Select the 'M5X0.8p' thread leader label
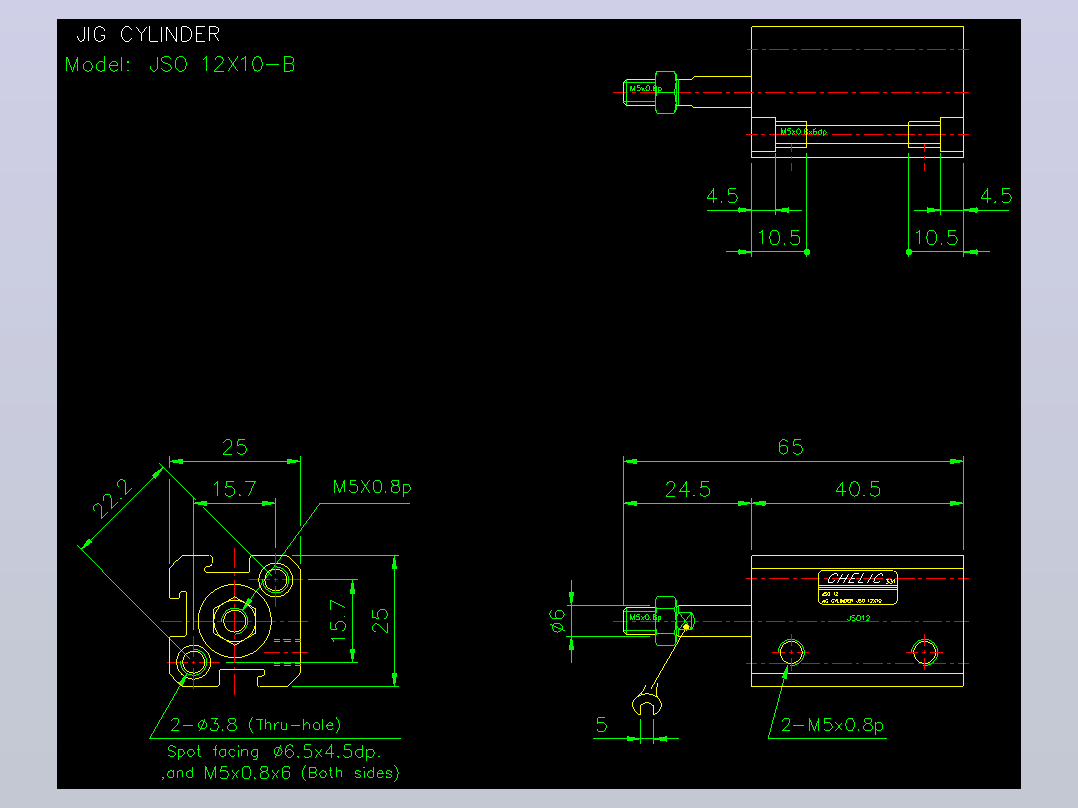 pos(372,488)
